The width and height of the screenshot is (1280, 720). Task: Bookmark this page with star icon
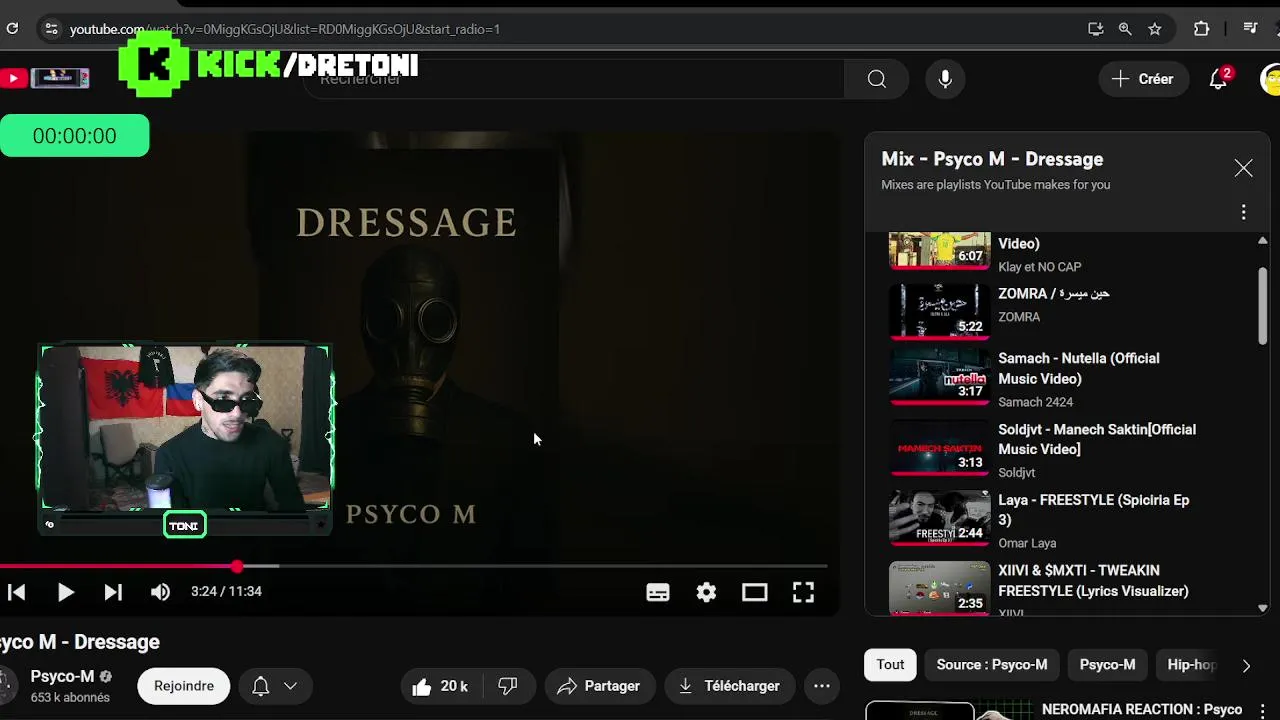pos(1155,29)
